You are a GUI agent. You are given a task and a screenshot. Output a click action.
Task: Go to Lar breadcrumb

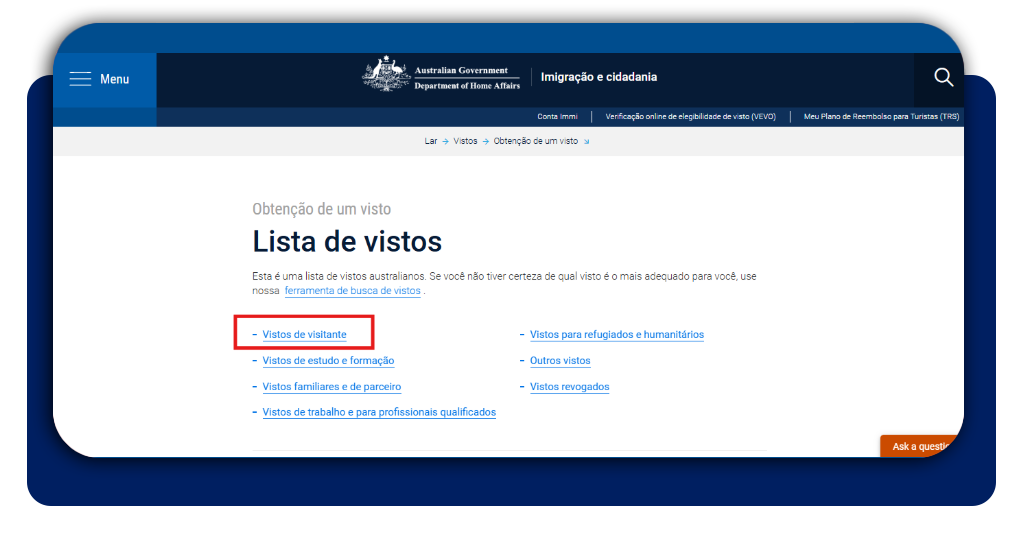tap(430, 141)
